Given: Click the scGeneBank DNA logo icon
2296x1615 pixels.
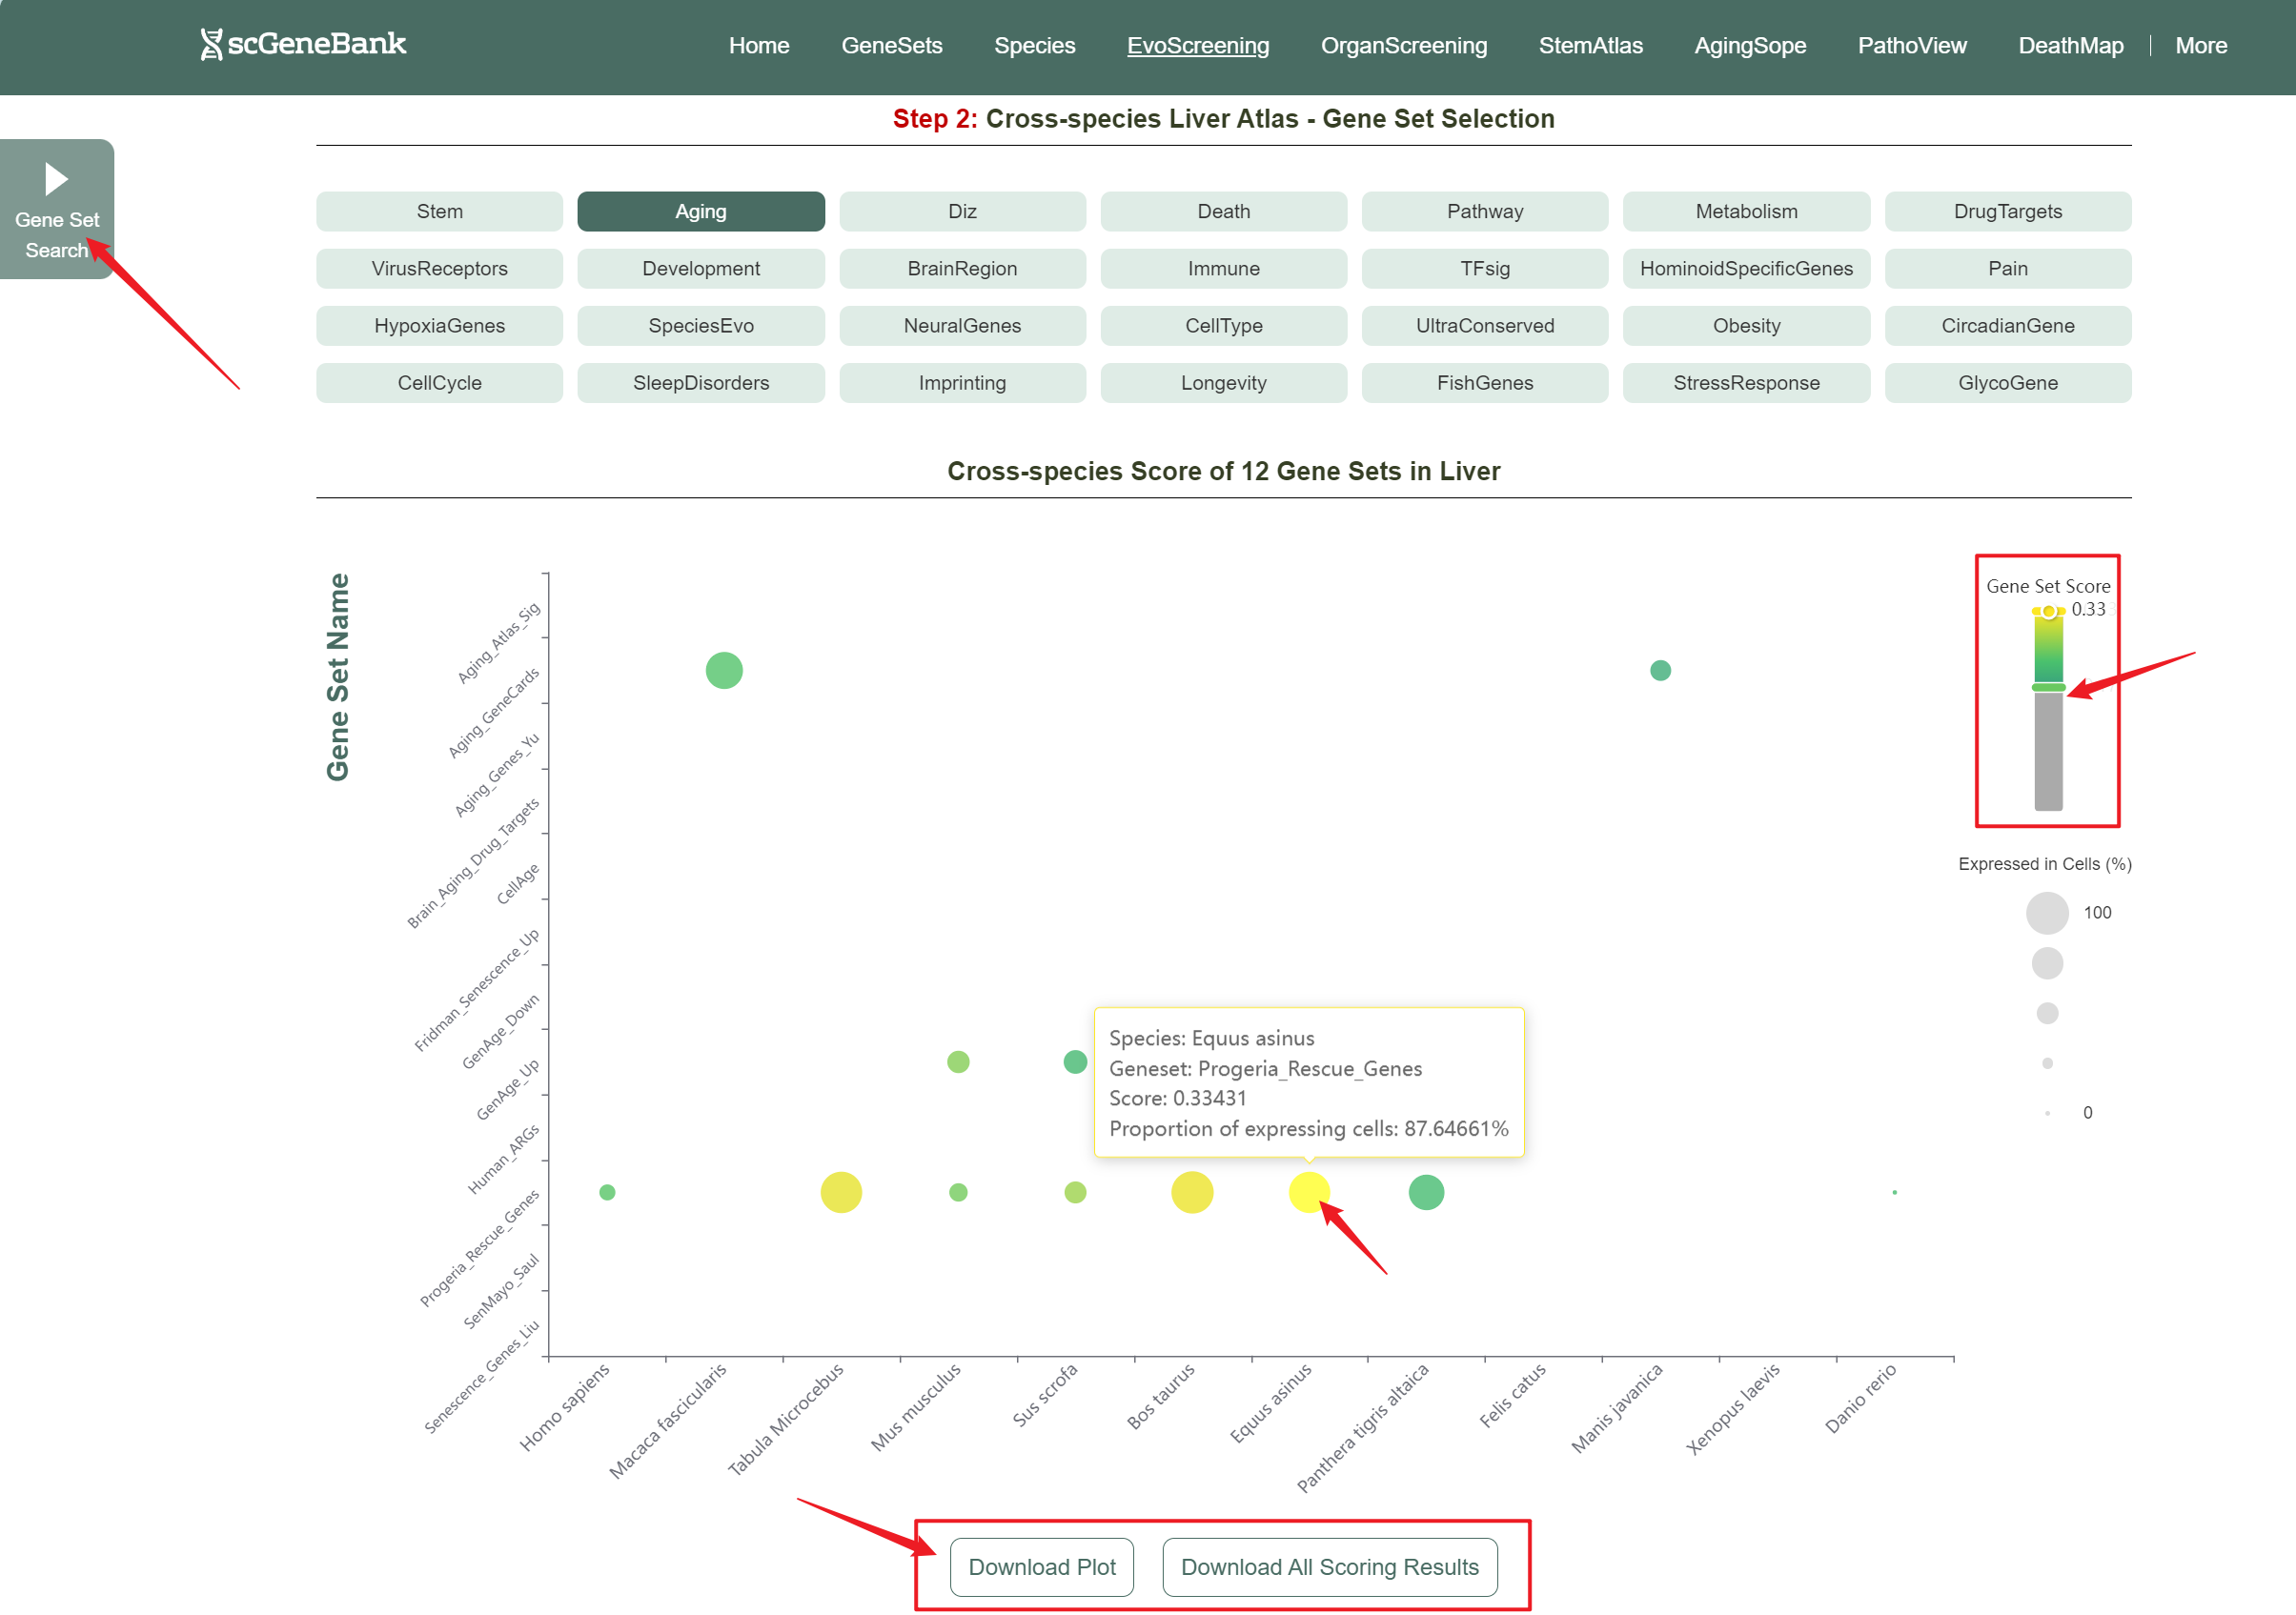Looking at the screenshot, I should click(211, 44).
